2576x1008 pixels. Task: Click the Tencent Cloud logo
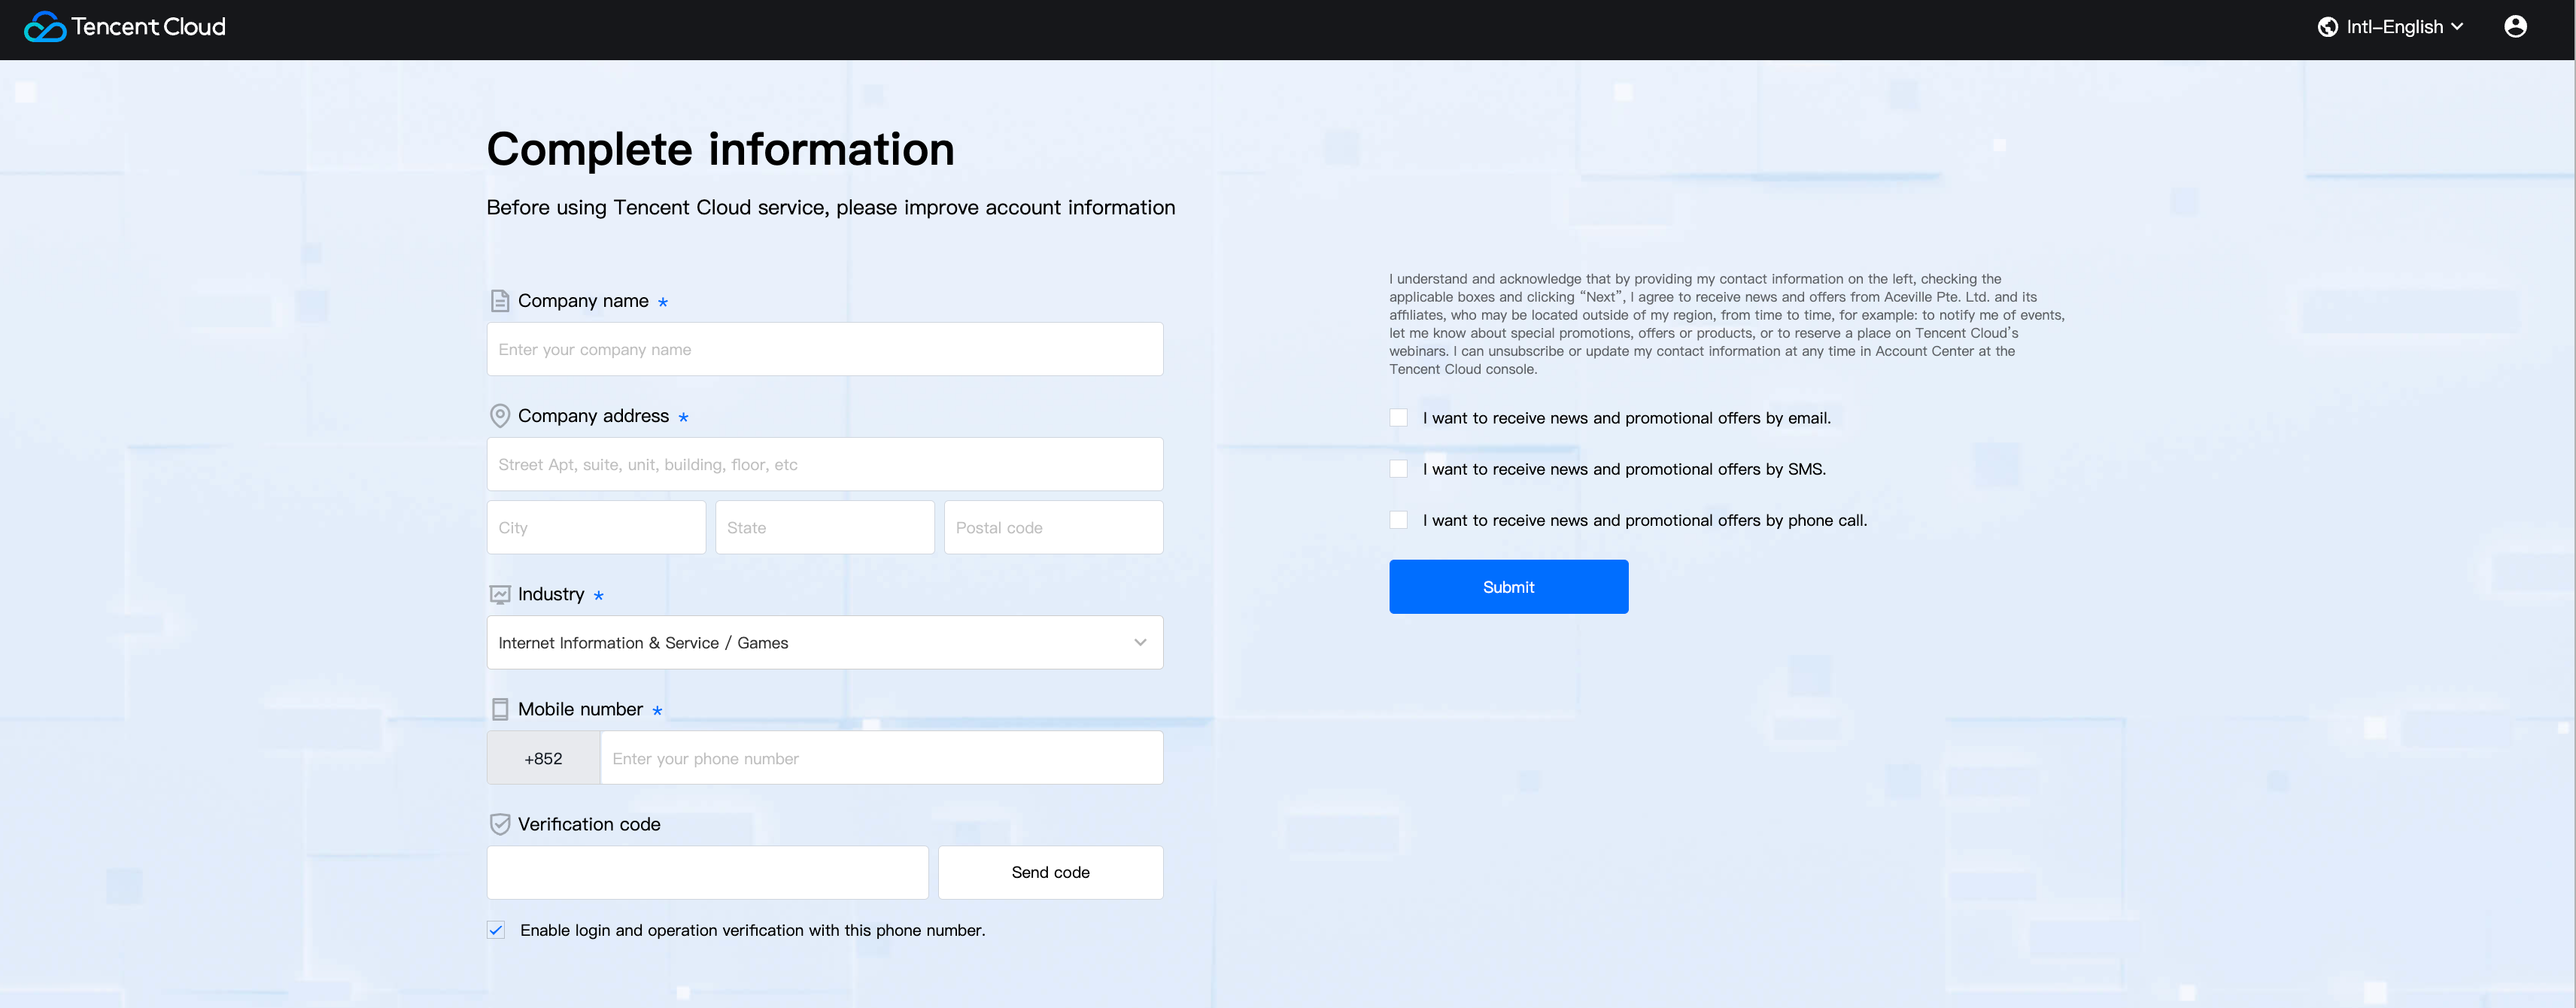pos(125,27)
